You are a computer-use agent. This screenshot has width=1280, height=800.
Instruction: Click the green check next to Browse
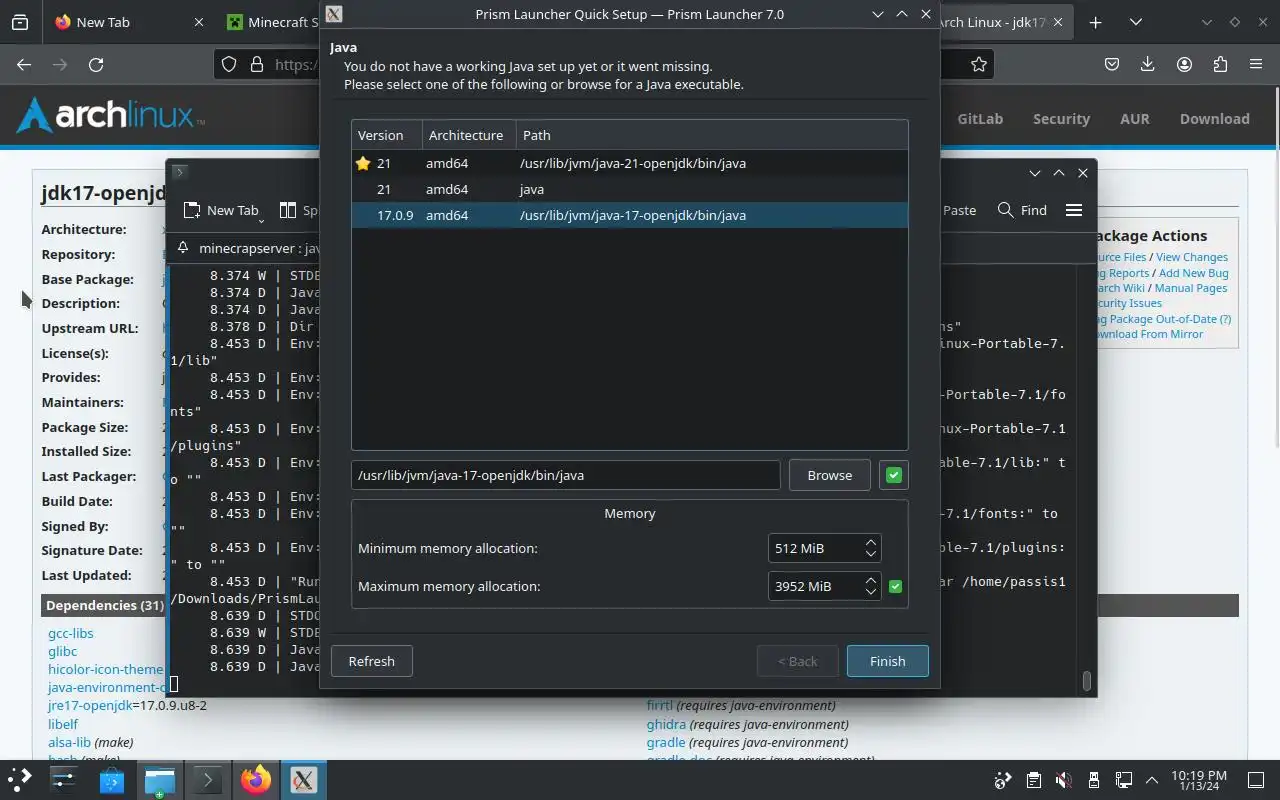coord(894,475)
